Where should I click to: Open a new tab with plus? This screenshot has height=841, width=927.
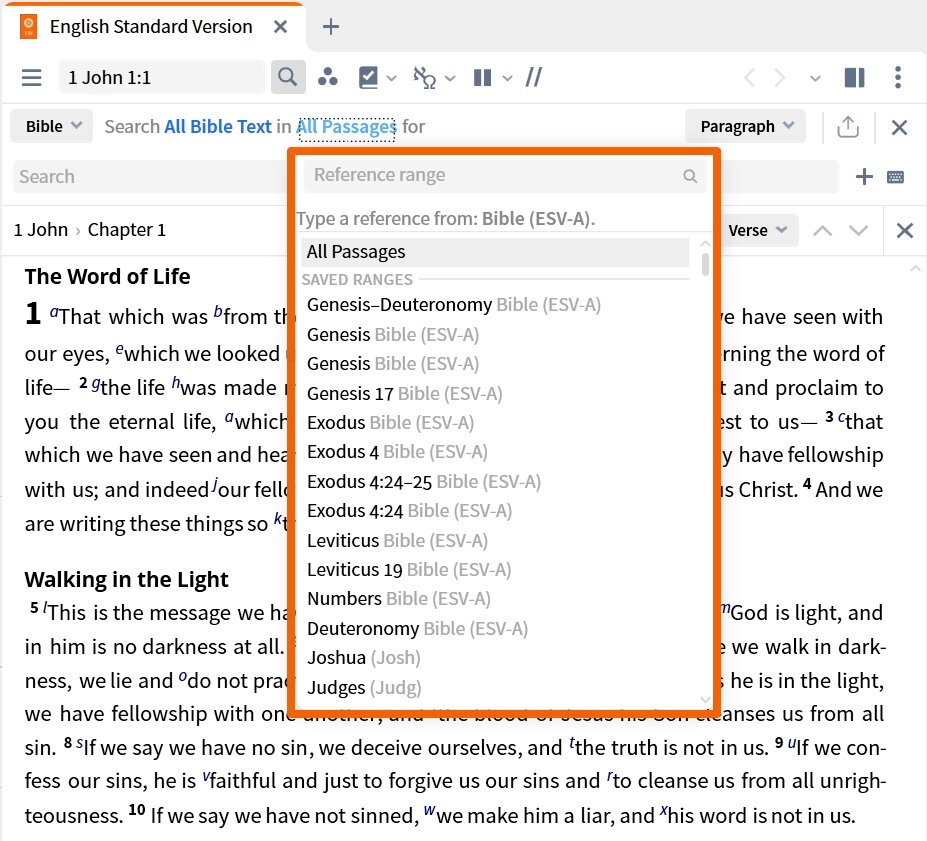pos(331,27)
